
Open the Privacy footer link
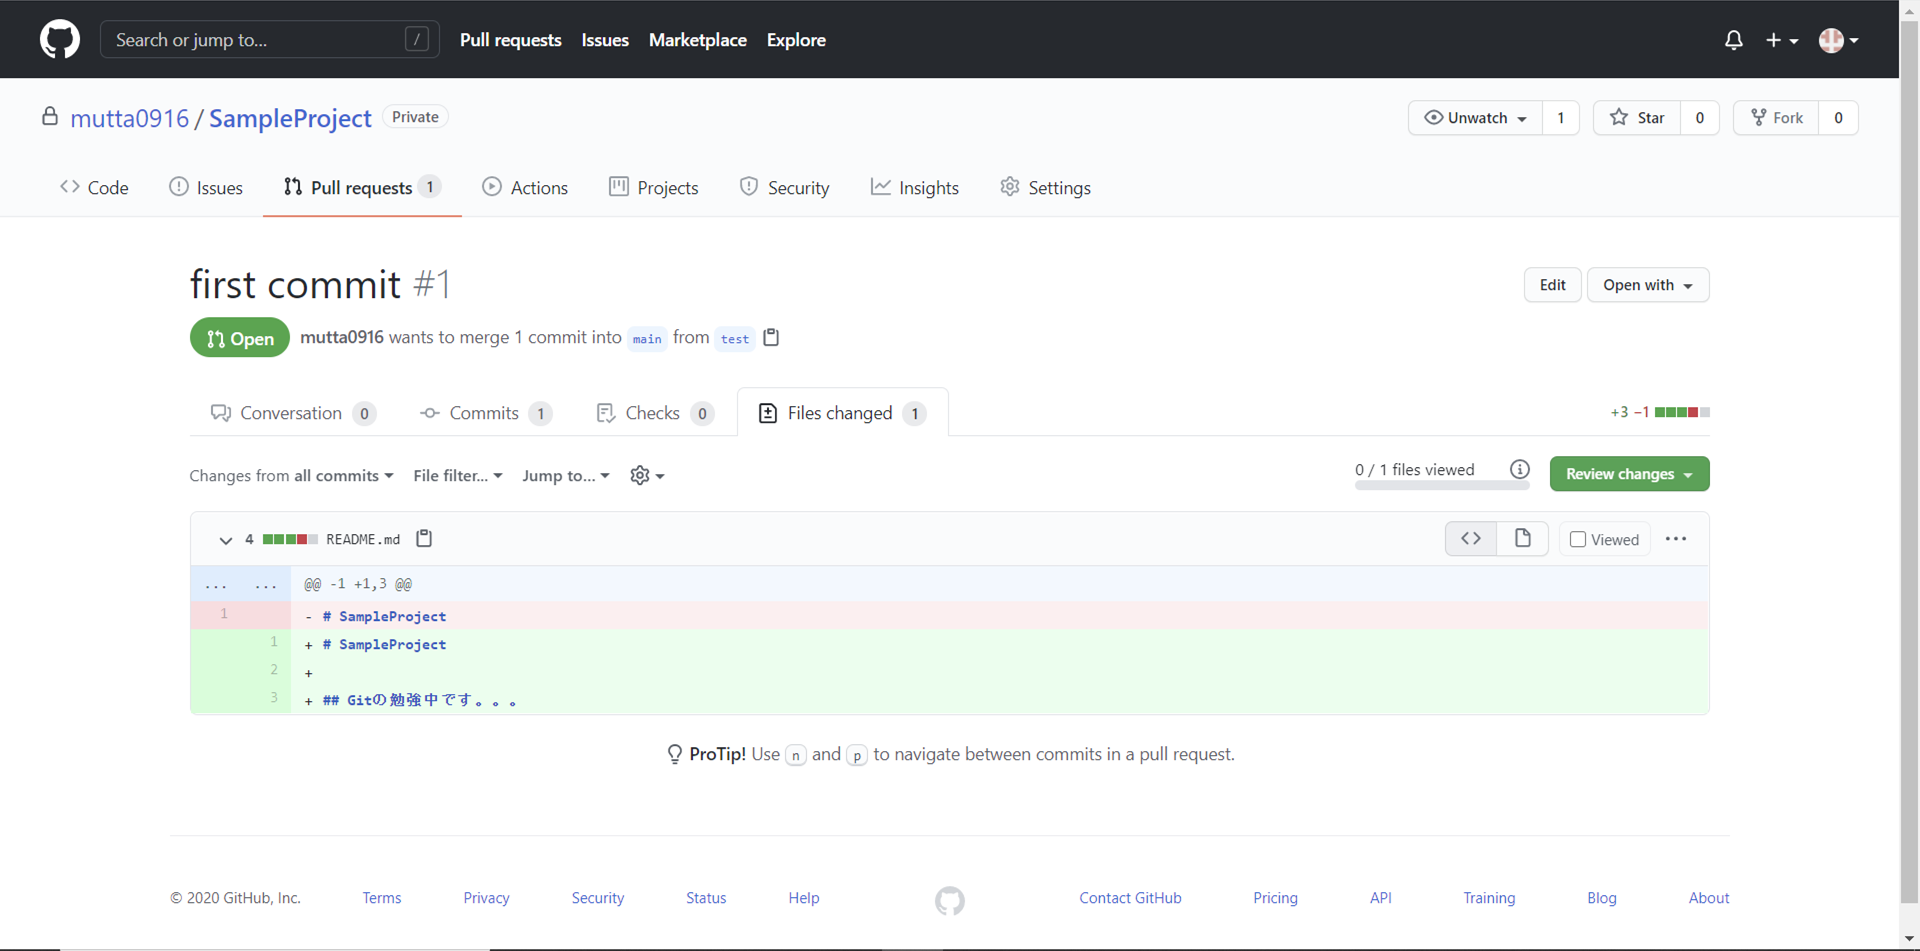tap(486, 898)
